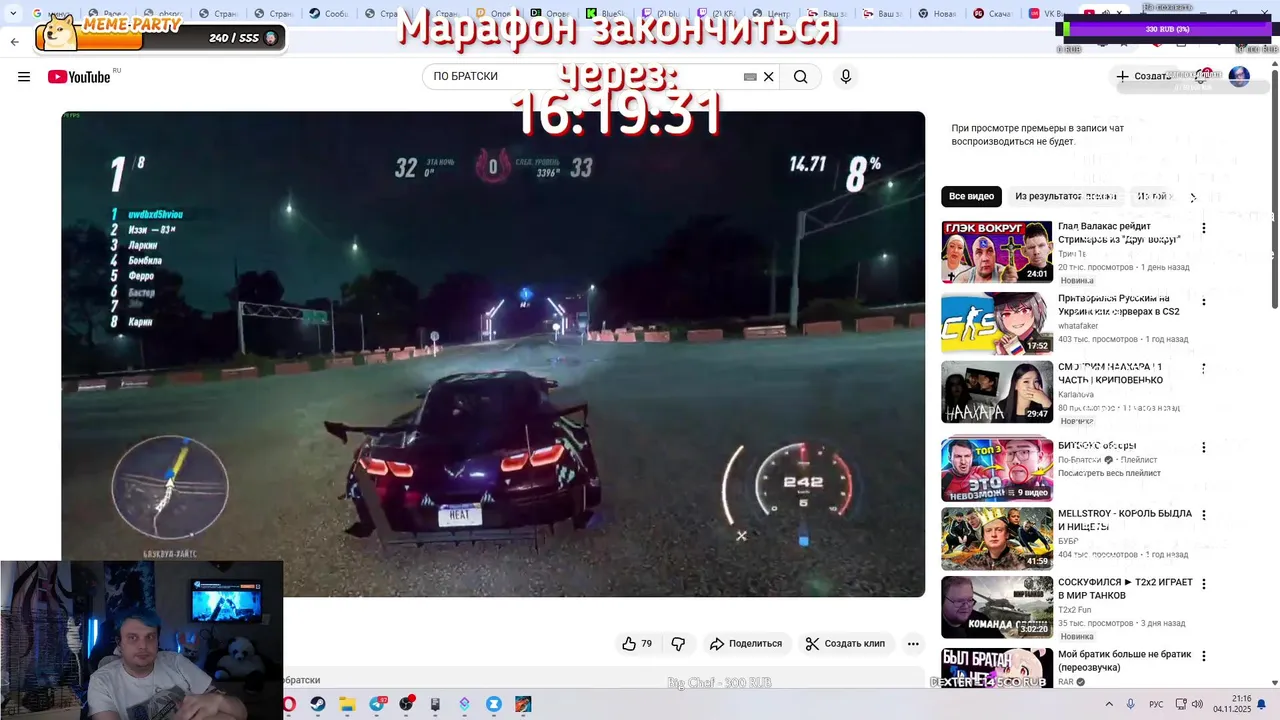1280x720 pixels.
Task: Open Opera from the taskbar
Action: point(289,704)
